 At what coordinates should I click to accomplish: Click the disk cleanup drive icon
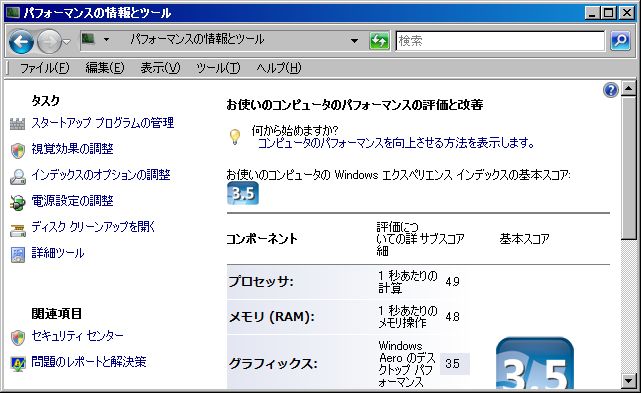point(18,231)
